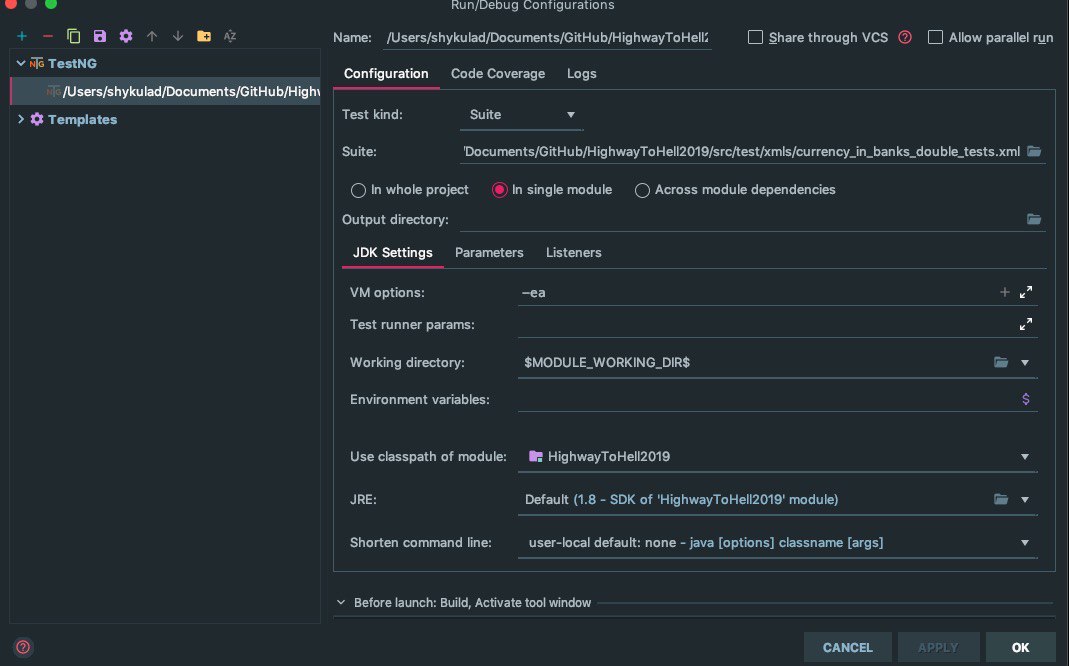The image size is (1069, 666).
Task: Open Working directory macro dropdown arrow
Action: pos(1025,363)
